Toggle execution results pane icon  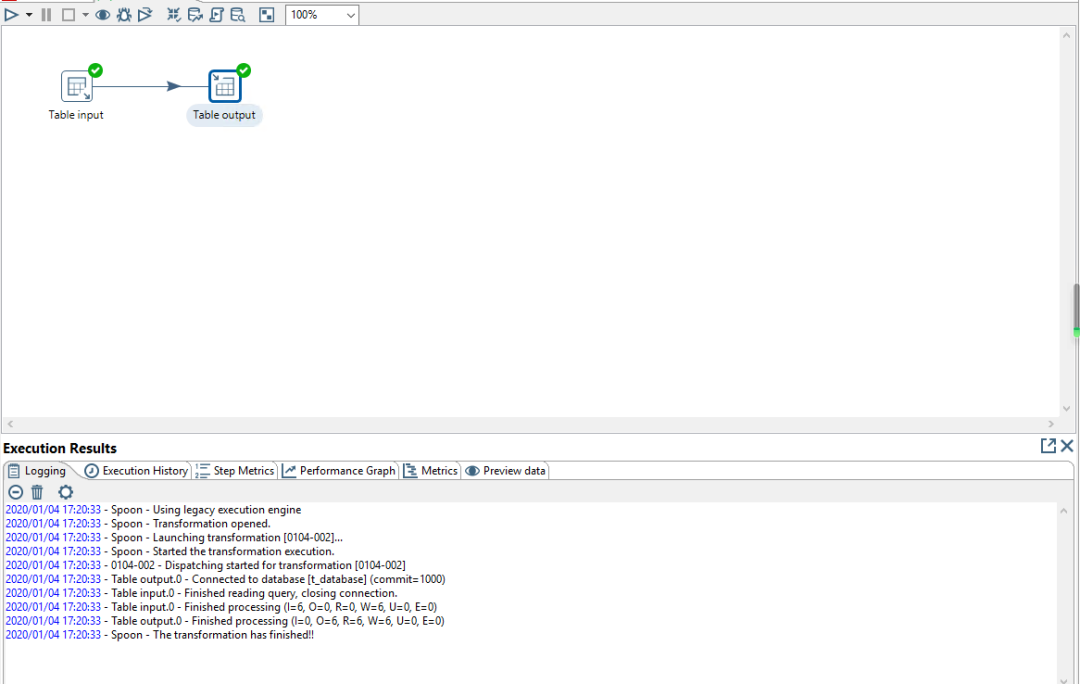pos(267,14)
